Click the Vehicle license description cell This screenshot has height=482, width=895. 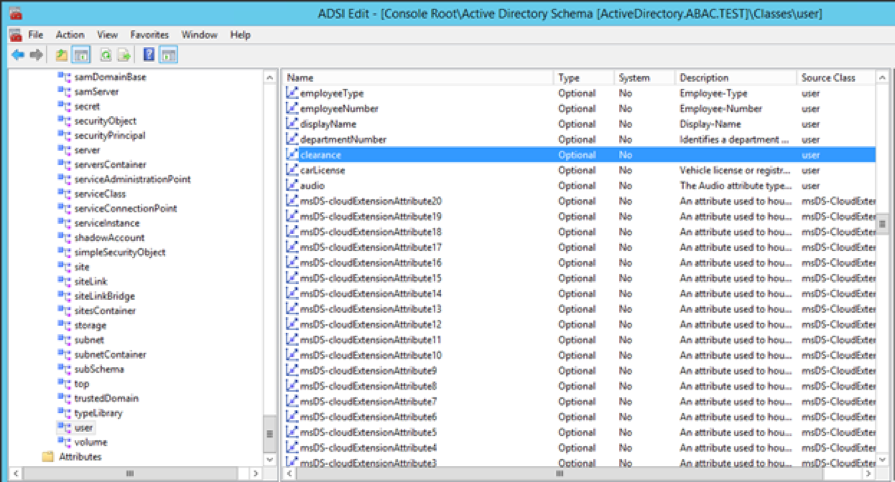click(735, 170)
